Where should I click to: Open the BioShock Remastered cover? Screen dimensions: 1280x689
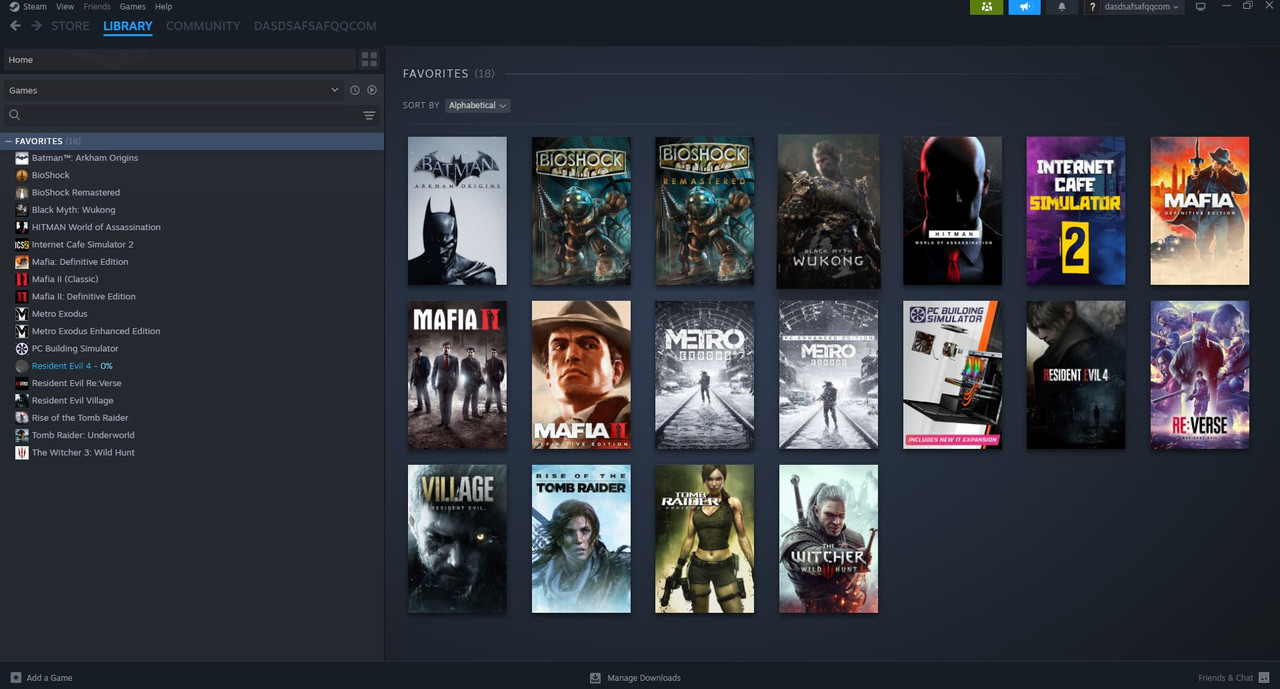pyautogui.click(x=705, y=211)
